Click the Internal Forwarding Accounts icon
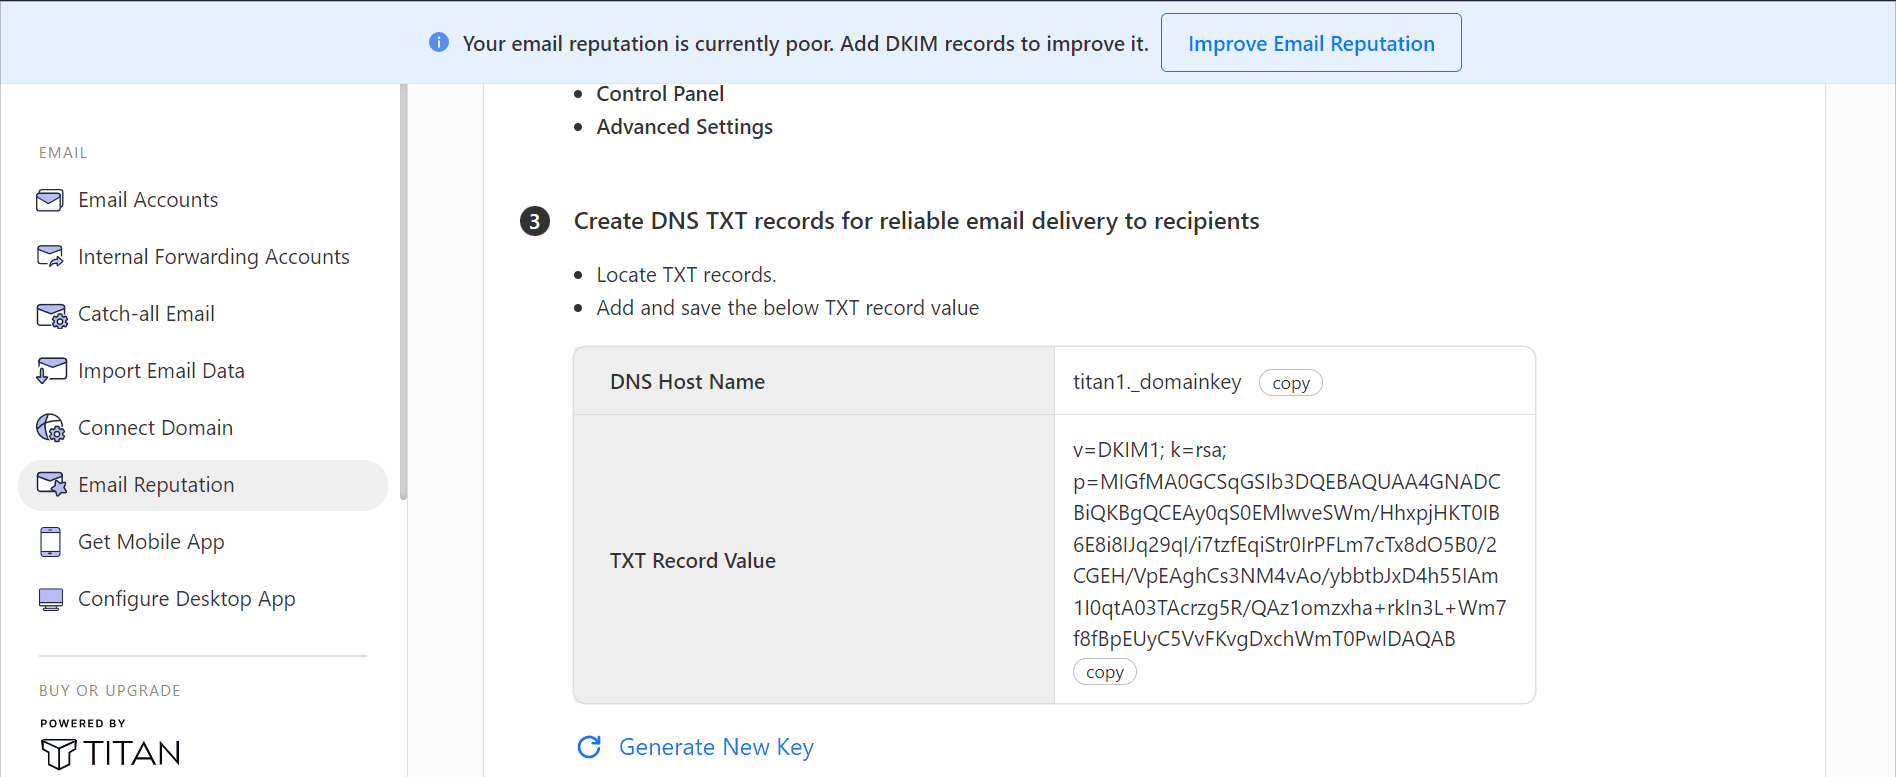The height and width of the screenshot is (777, 1896). coord(50,257)
